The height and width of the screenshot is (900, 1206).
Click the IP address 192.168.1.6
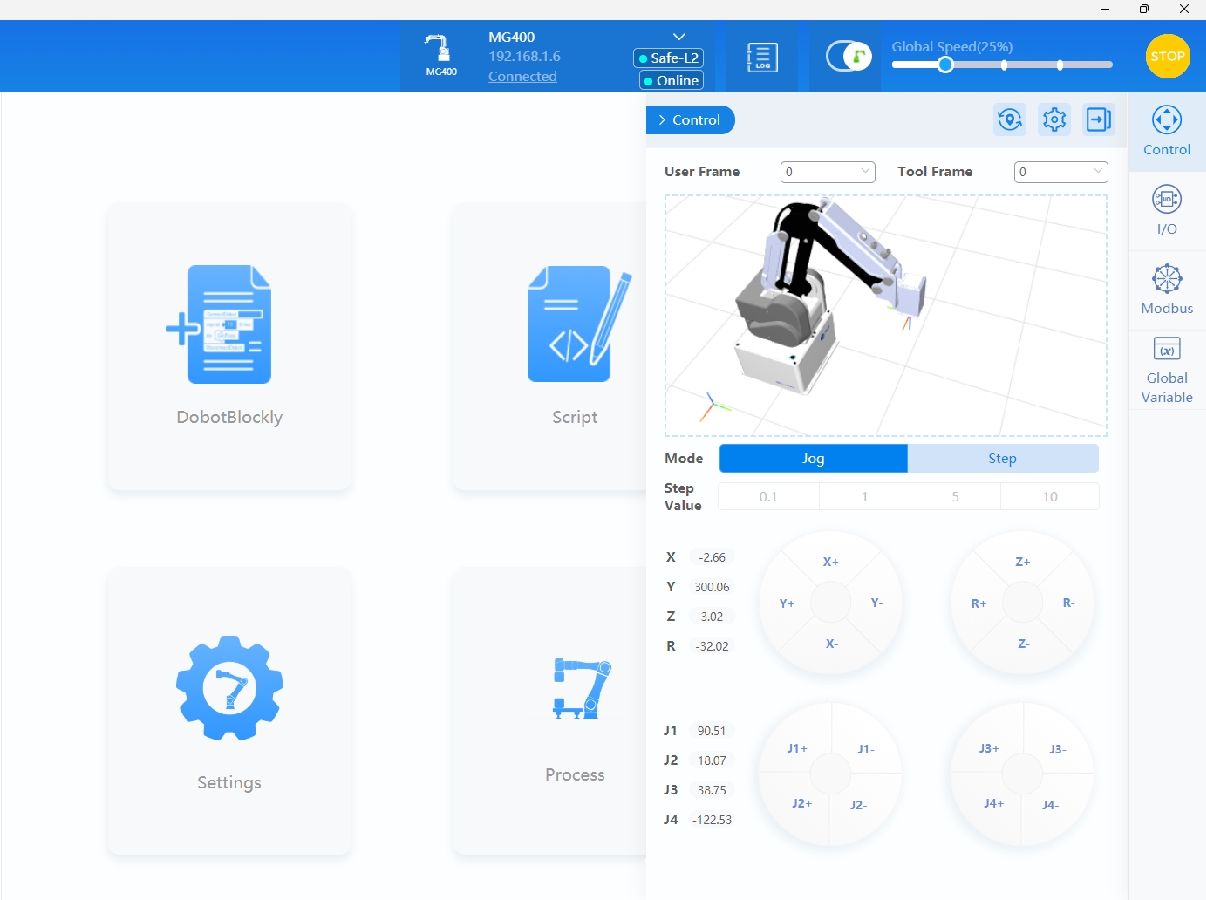[524, 57]
